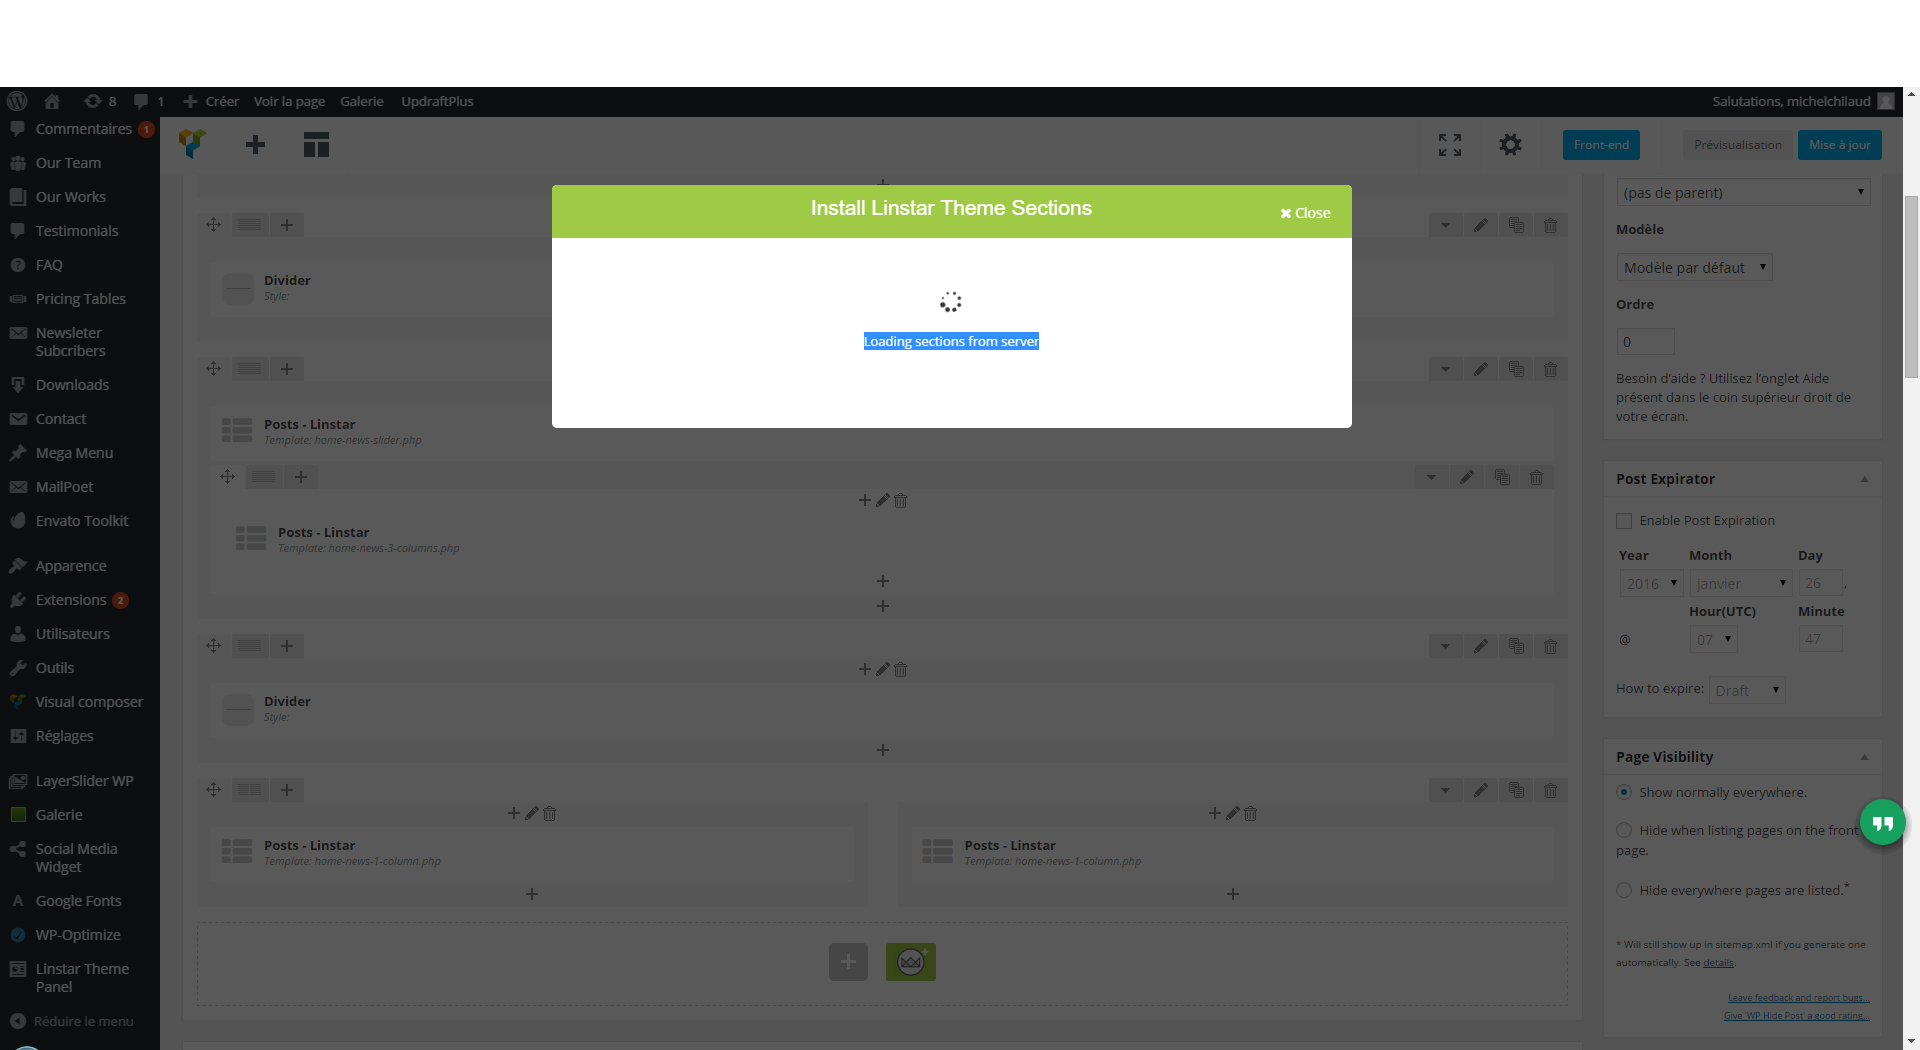Click the WordPress logo in admin bar

click(x=17, y=101)
